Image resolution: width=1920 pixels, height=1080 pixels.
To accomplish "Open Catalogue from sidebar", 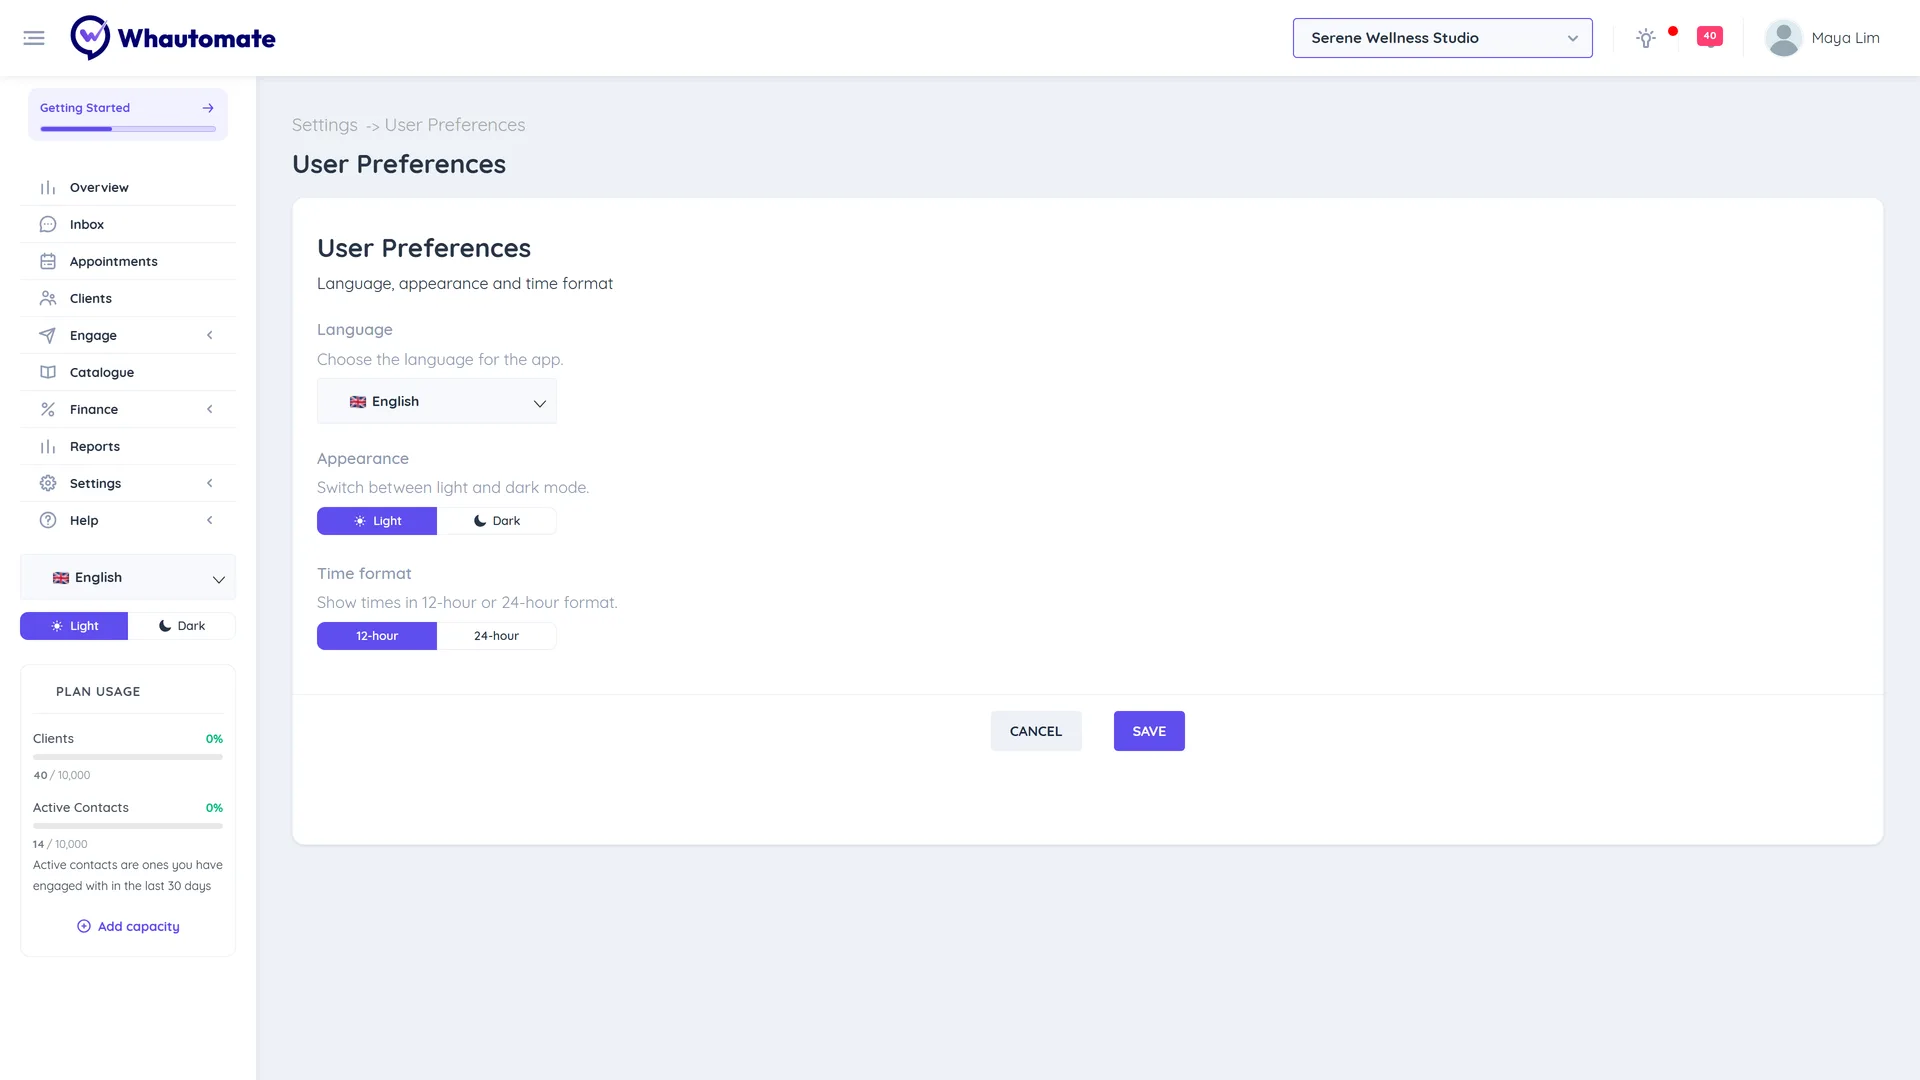I will [x=128, y=373].
